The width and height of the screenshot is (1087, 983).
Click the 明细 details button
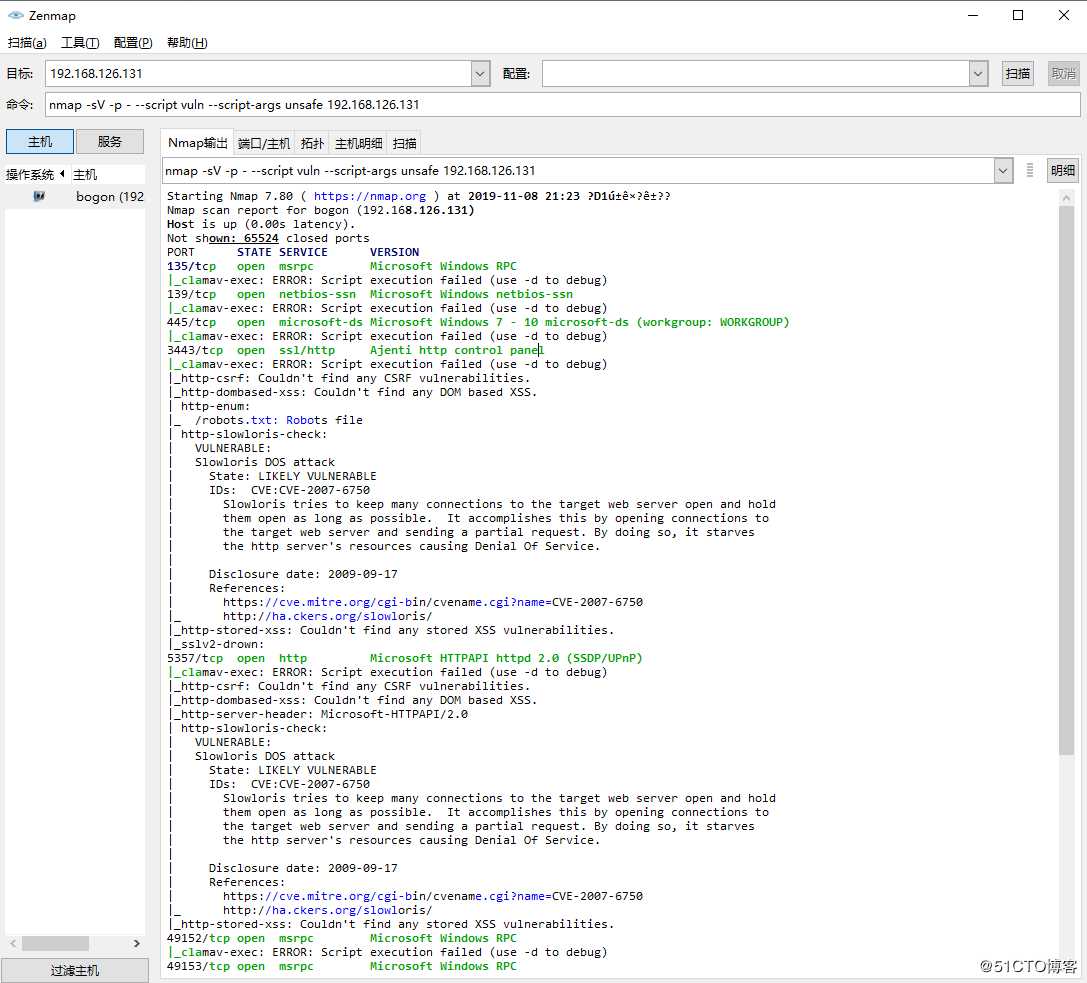point(1062,171)
